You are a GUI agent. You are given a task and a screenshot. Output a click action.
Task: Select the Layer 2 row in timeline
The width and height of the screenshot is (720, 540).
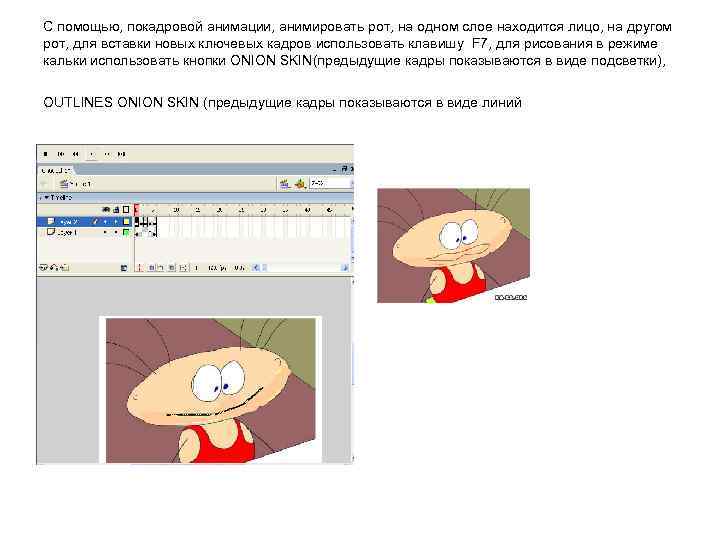tap(84, 222)
